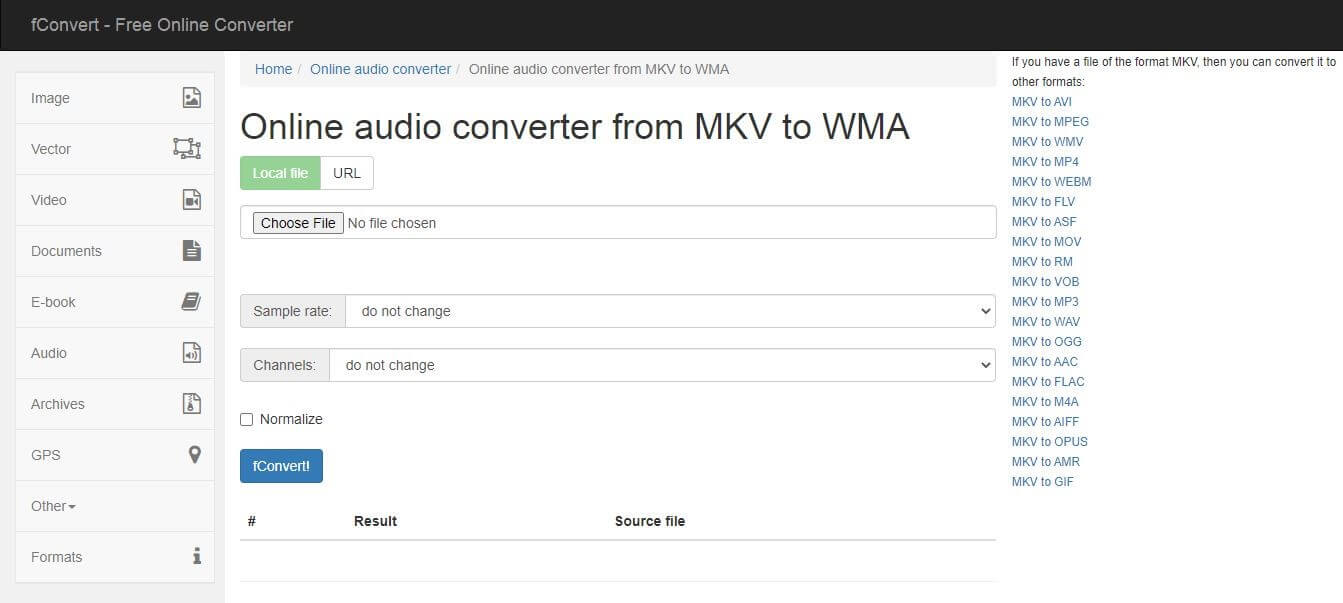This screenshot has height=603, width=1343.
Task: Open the MKV to WMV link
Action: click(1047, 142)
